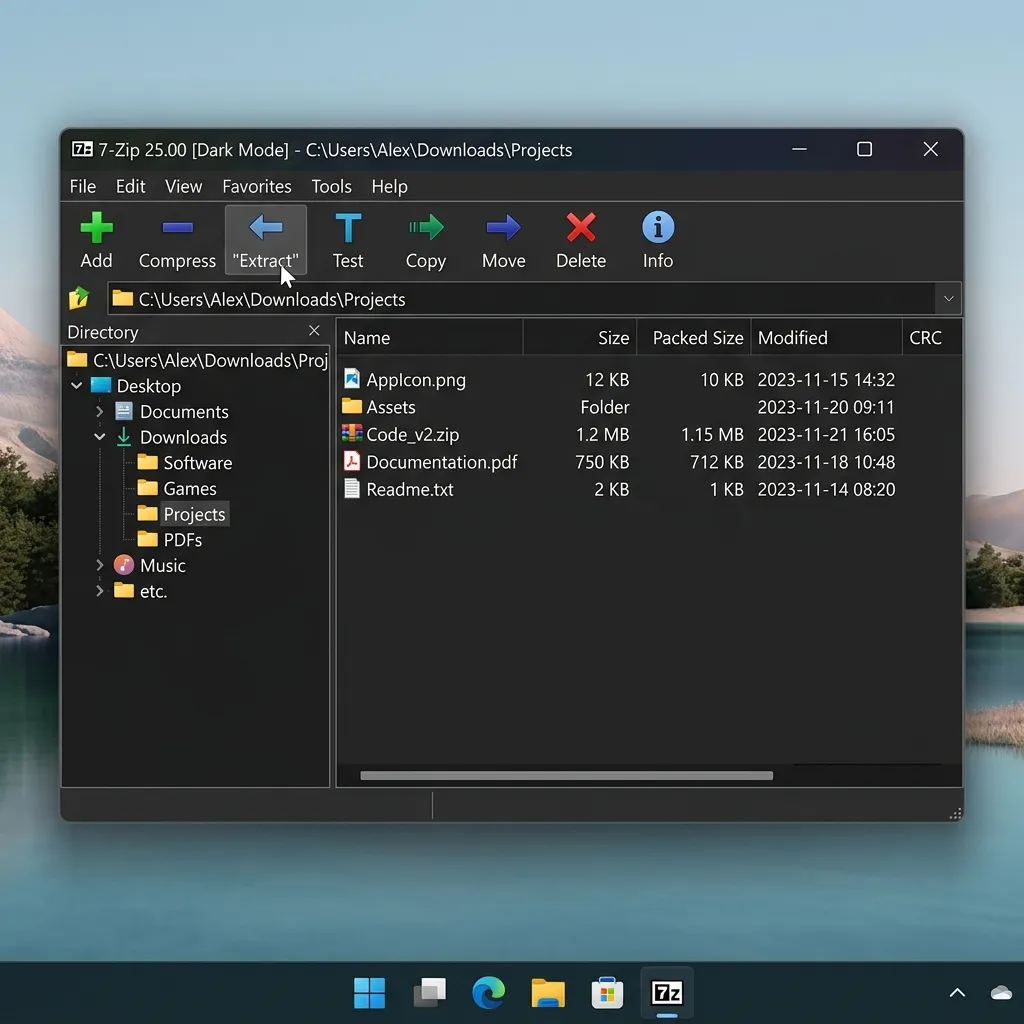Viewport: 1024px width, 1024px height.
Task: Close the Directory panel
Action: coord(314,330)
